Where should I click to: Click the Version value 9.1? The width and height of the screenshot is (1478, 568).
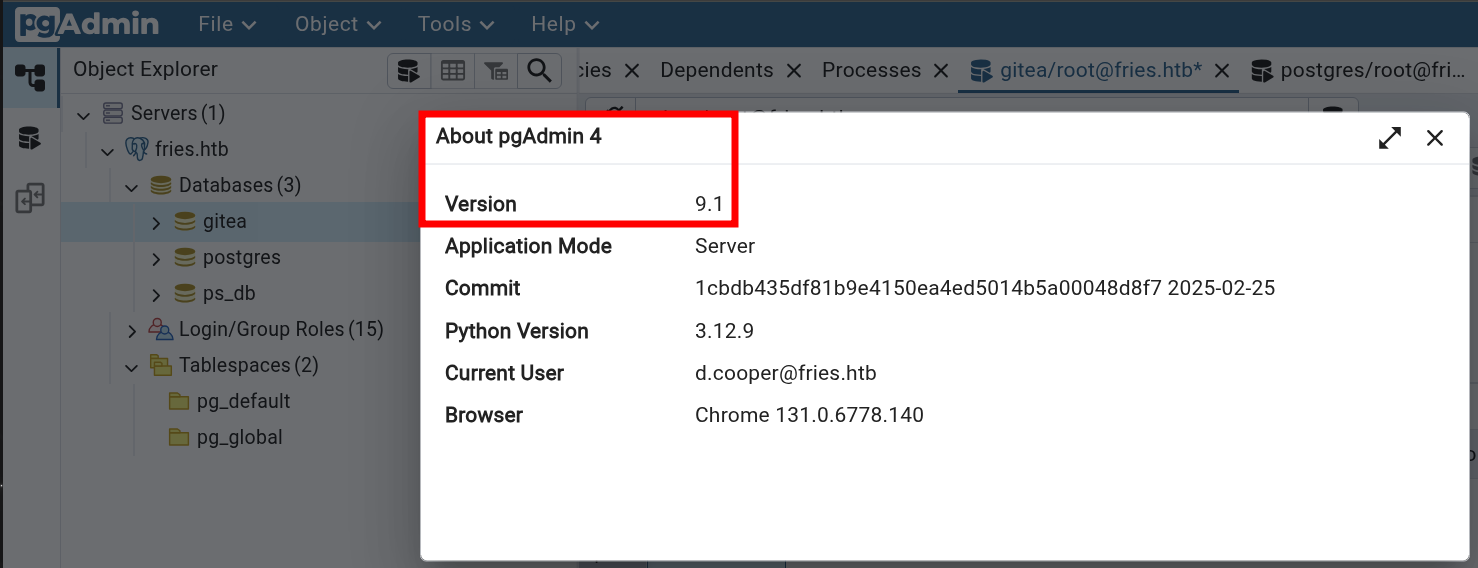(x=709, y=204)
